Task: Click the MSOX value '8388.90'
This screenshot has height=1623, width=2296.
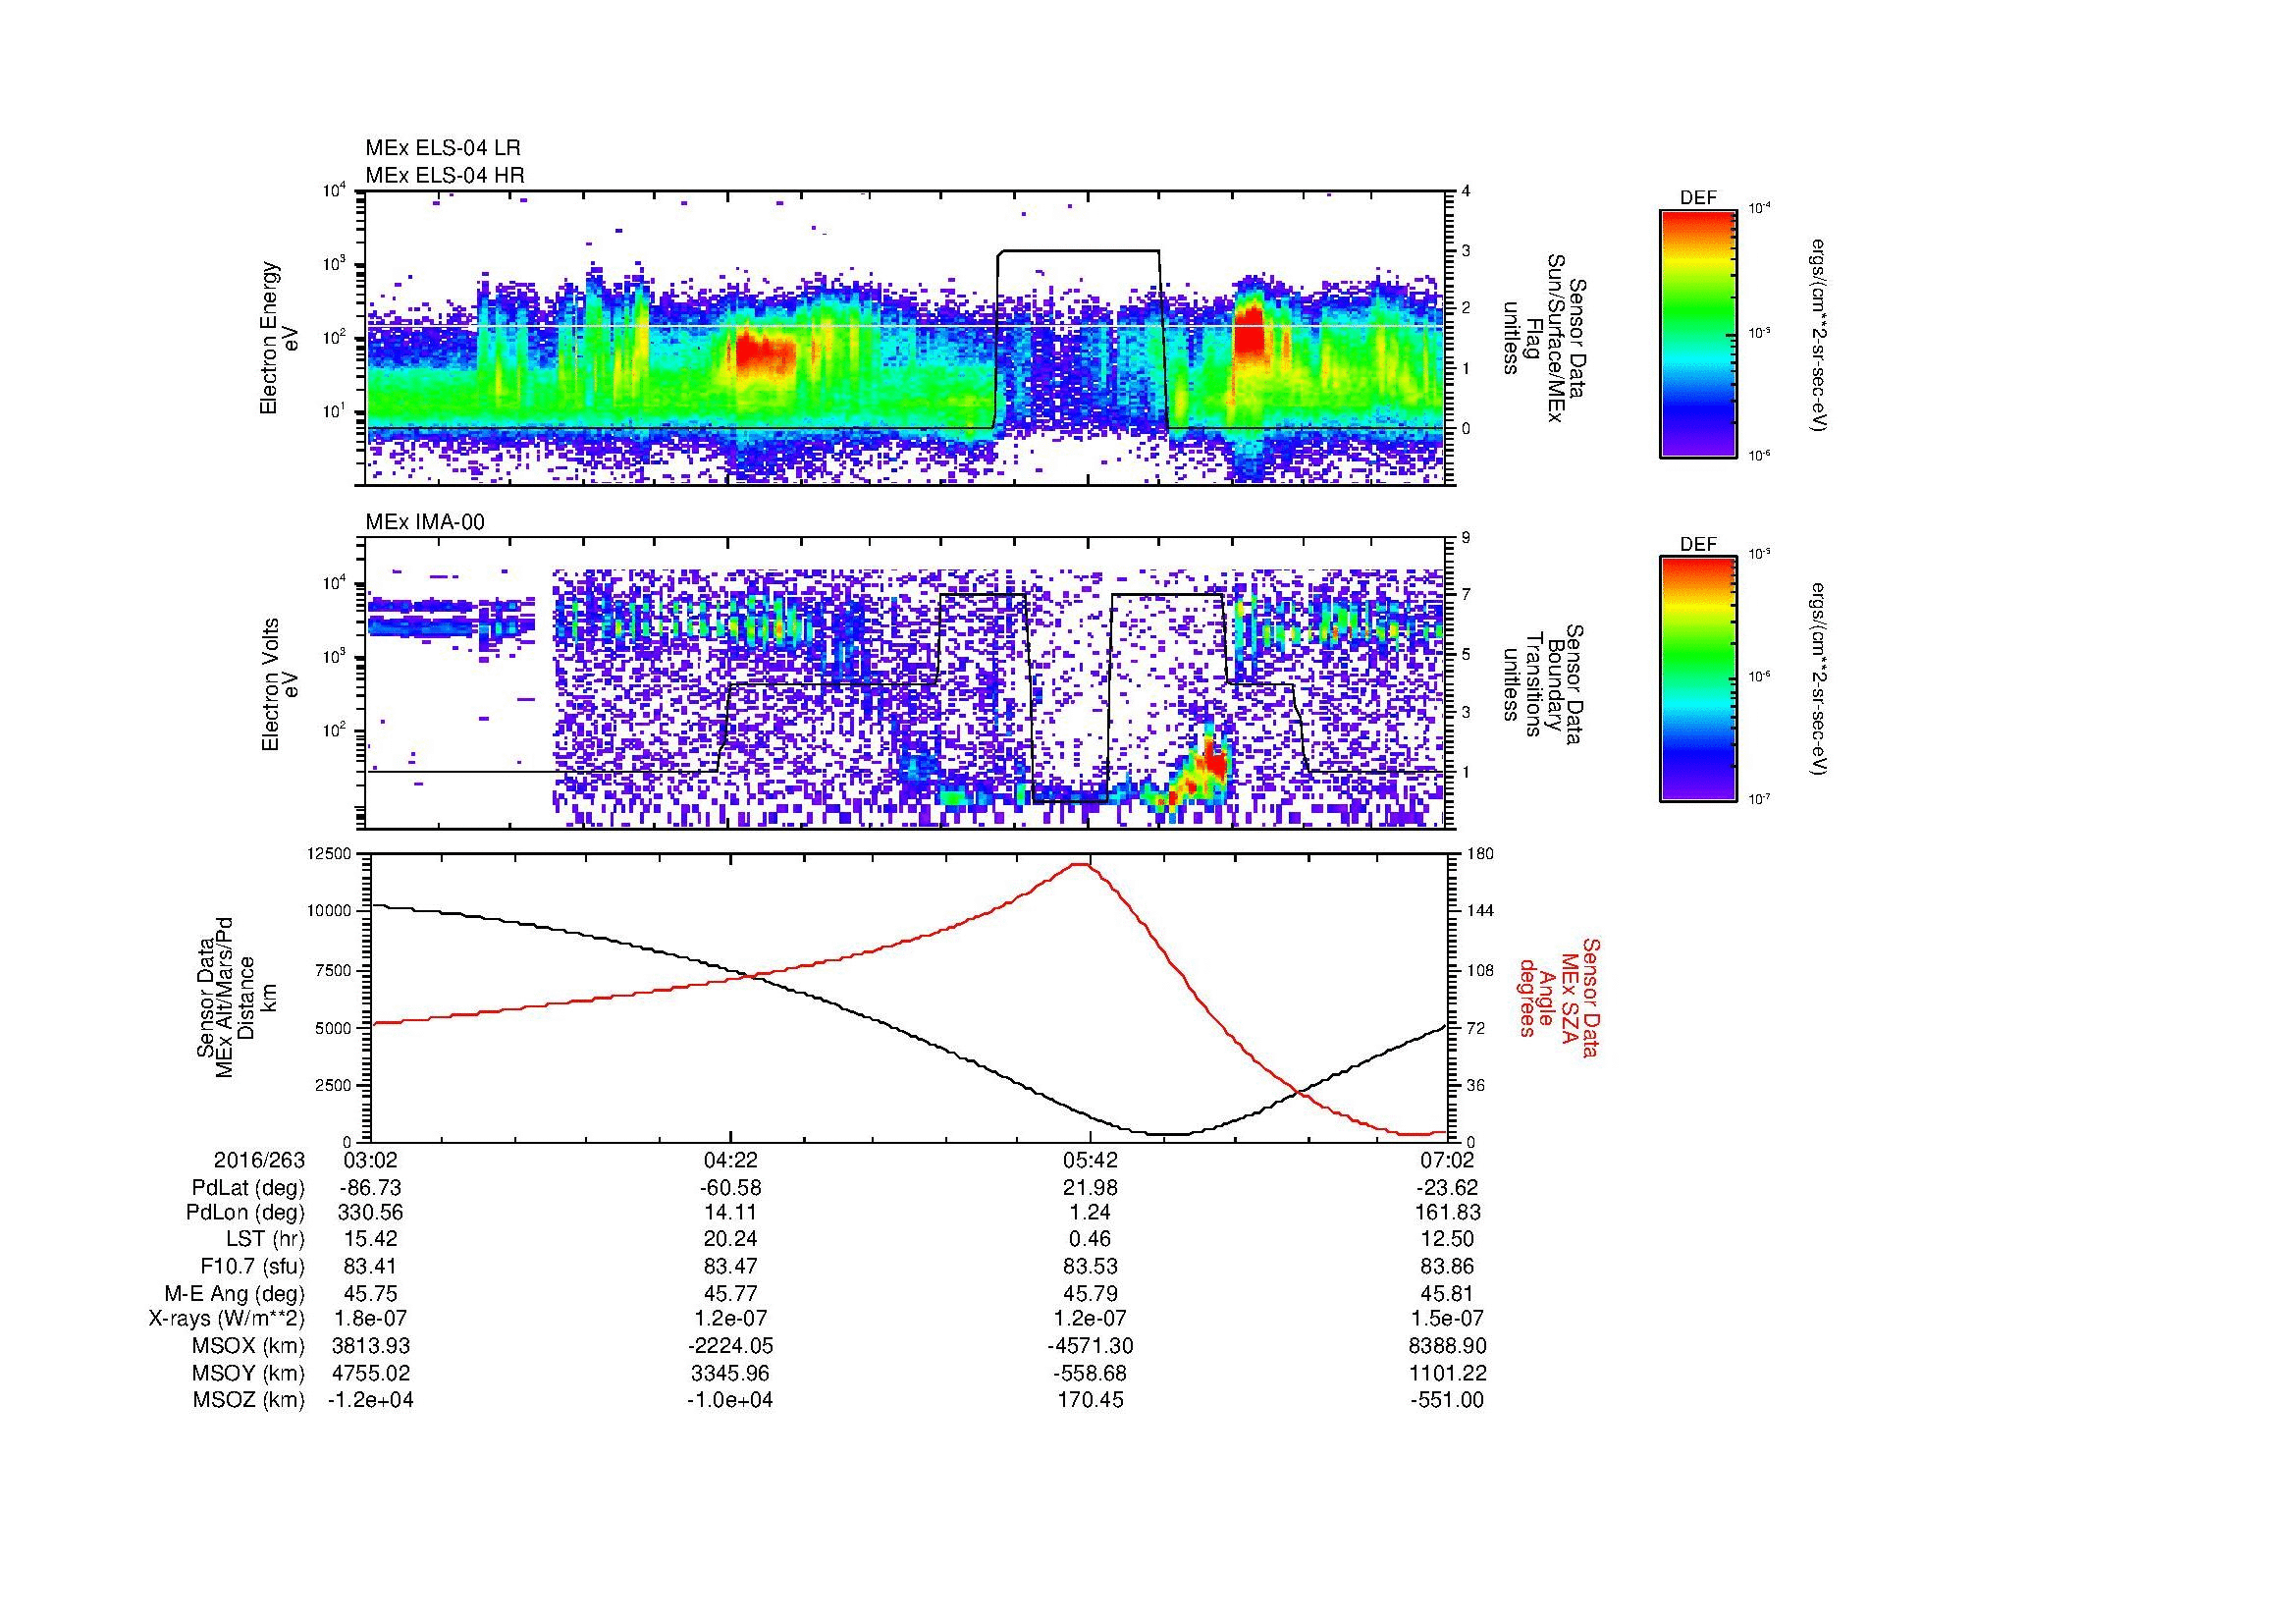Action: click(1447, 1346)
